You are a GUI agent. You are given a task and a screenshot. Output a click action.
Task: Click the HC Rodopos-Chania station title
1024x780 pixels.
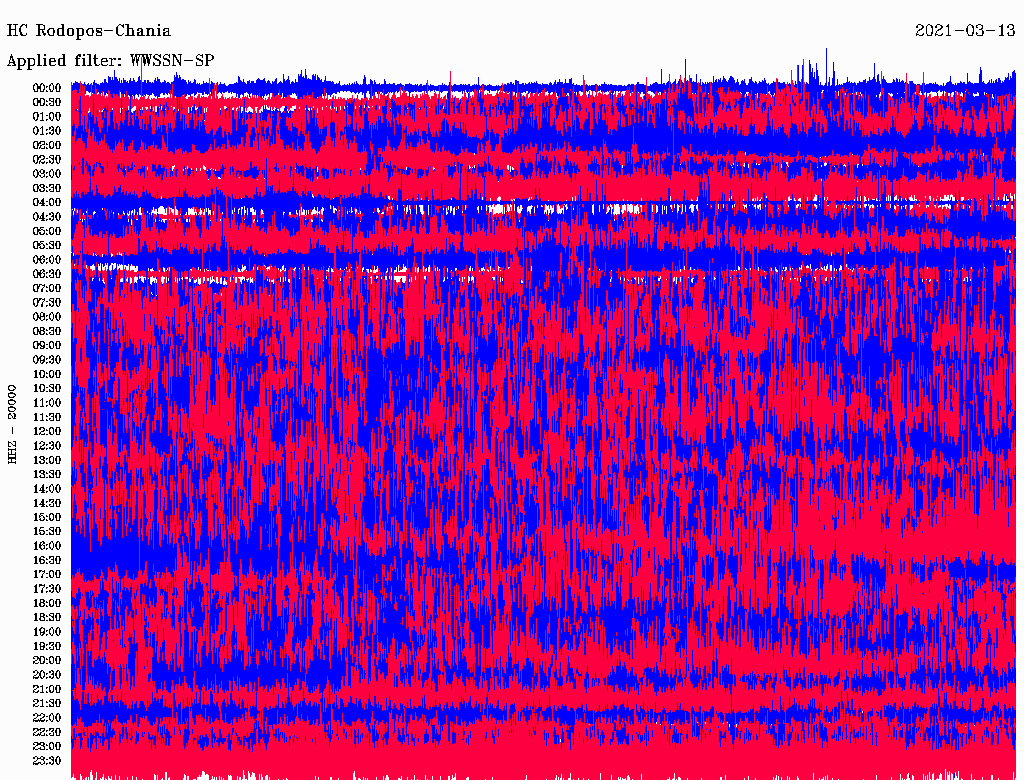click(x=89, y=31)
